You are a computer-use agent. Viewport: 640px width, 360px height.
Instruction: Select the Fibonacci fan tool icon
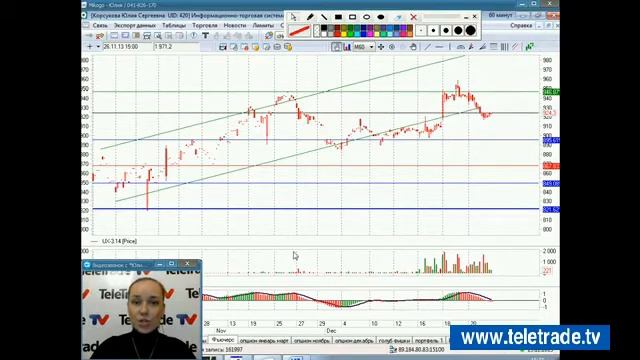pyautogui.click(x=482, y=47)
